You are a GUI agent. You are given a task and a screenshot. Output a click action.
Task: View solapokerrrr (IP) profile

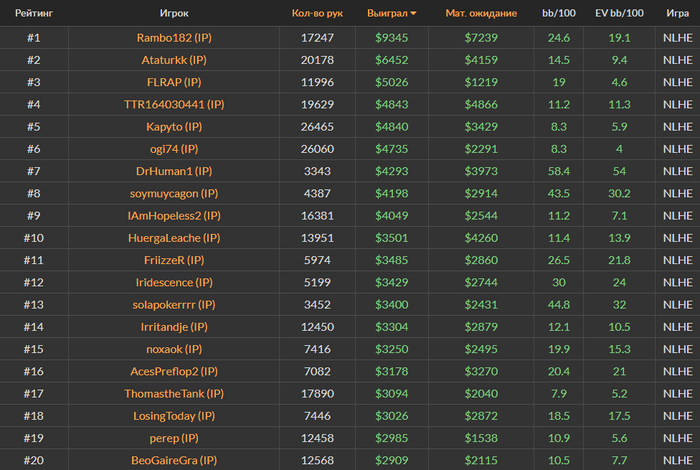(x=174, y=304)
